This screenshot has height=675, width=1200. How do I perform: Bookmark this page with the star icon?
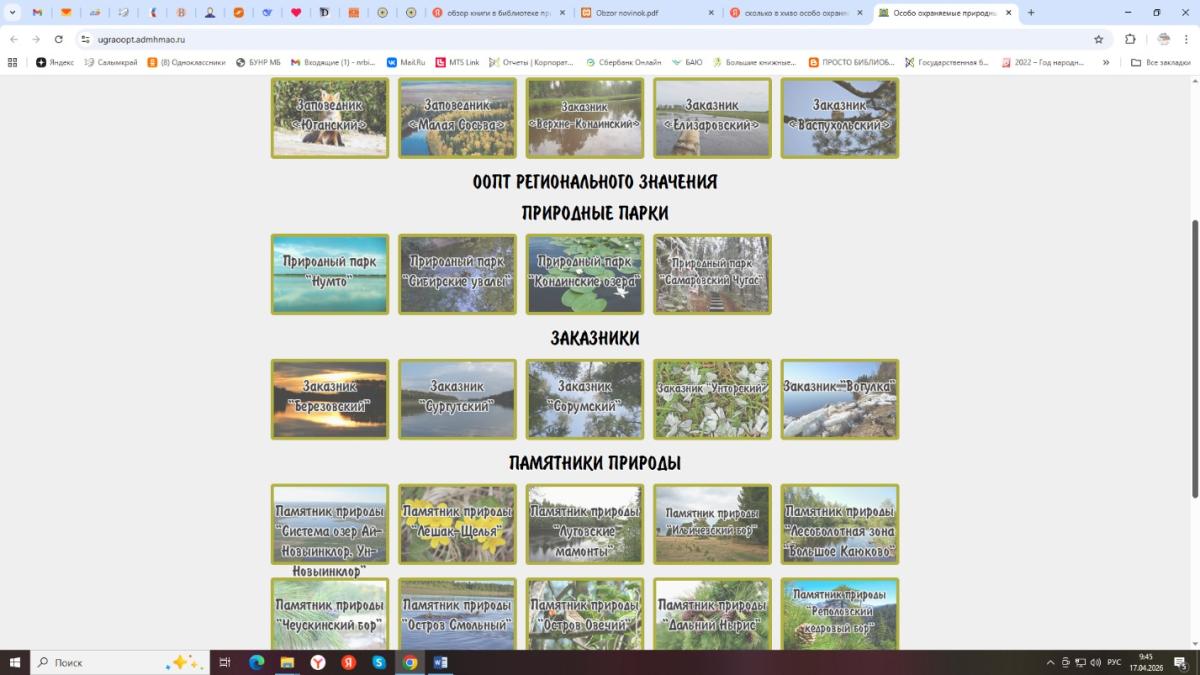click(1098, 39)
